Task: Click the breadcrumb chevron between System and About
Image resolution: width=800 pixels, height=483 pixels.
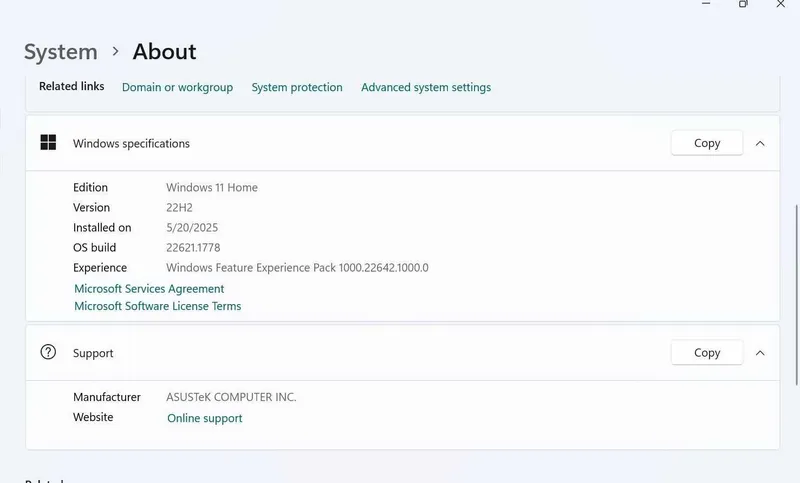Action: tap(116, 52)
